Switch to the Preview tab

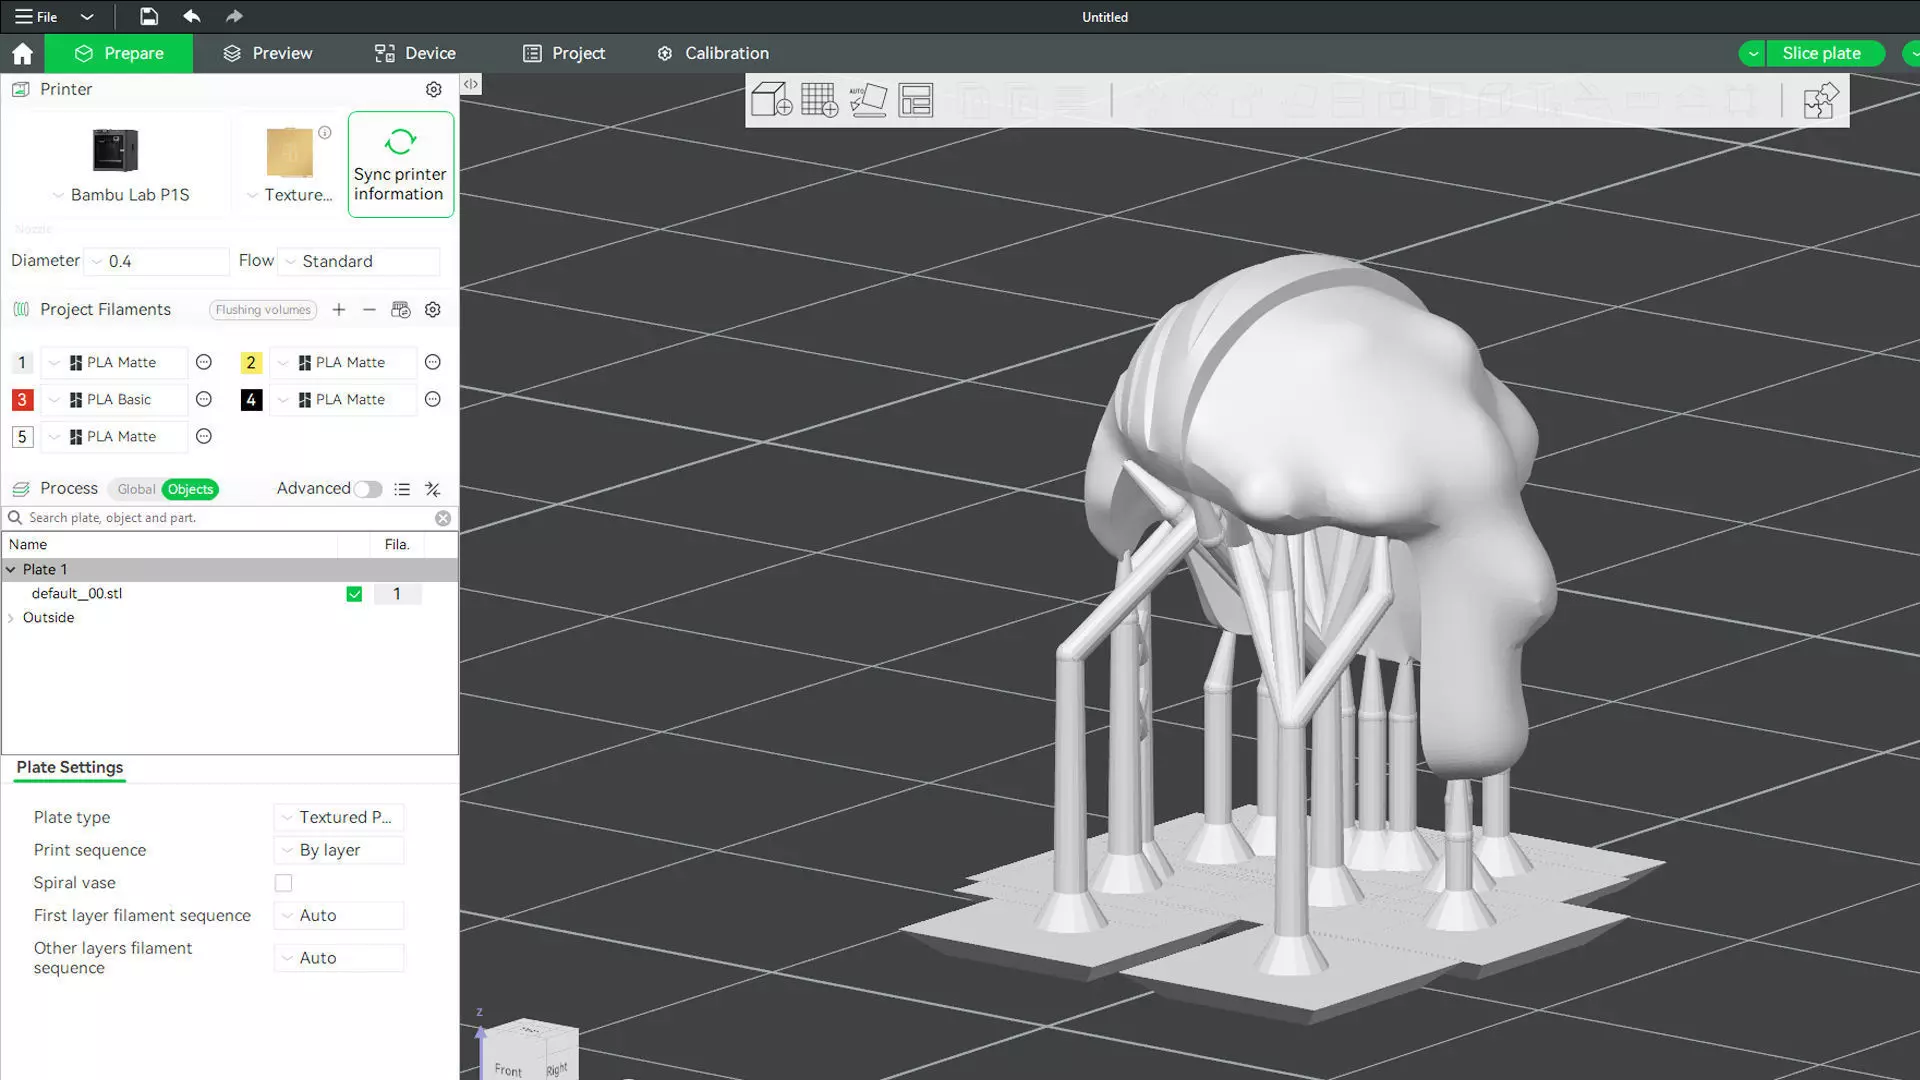tap(267, 53)
